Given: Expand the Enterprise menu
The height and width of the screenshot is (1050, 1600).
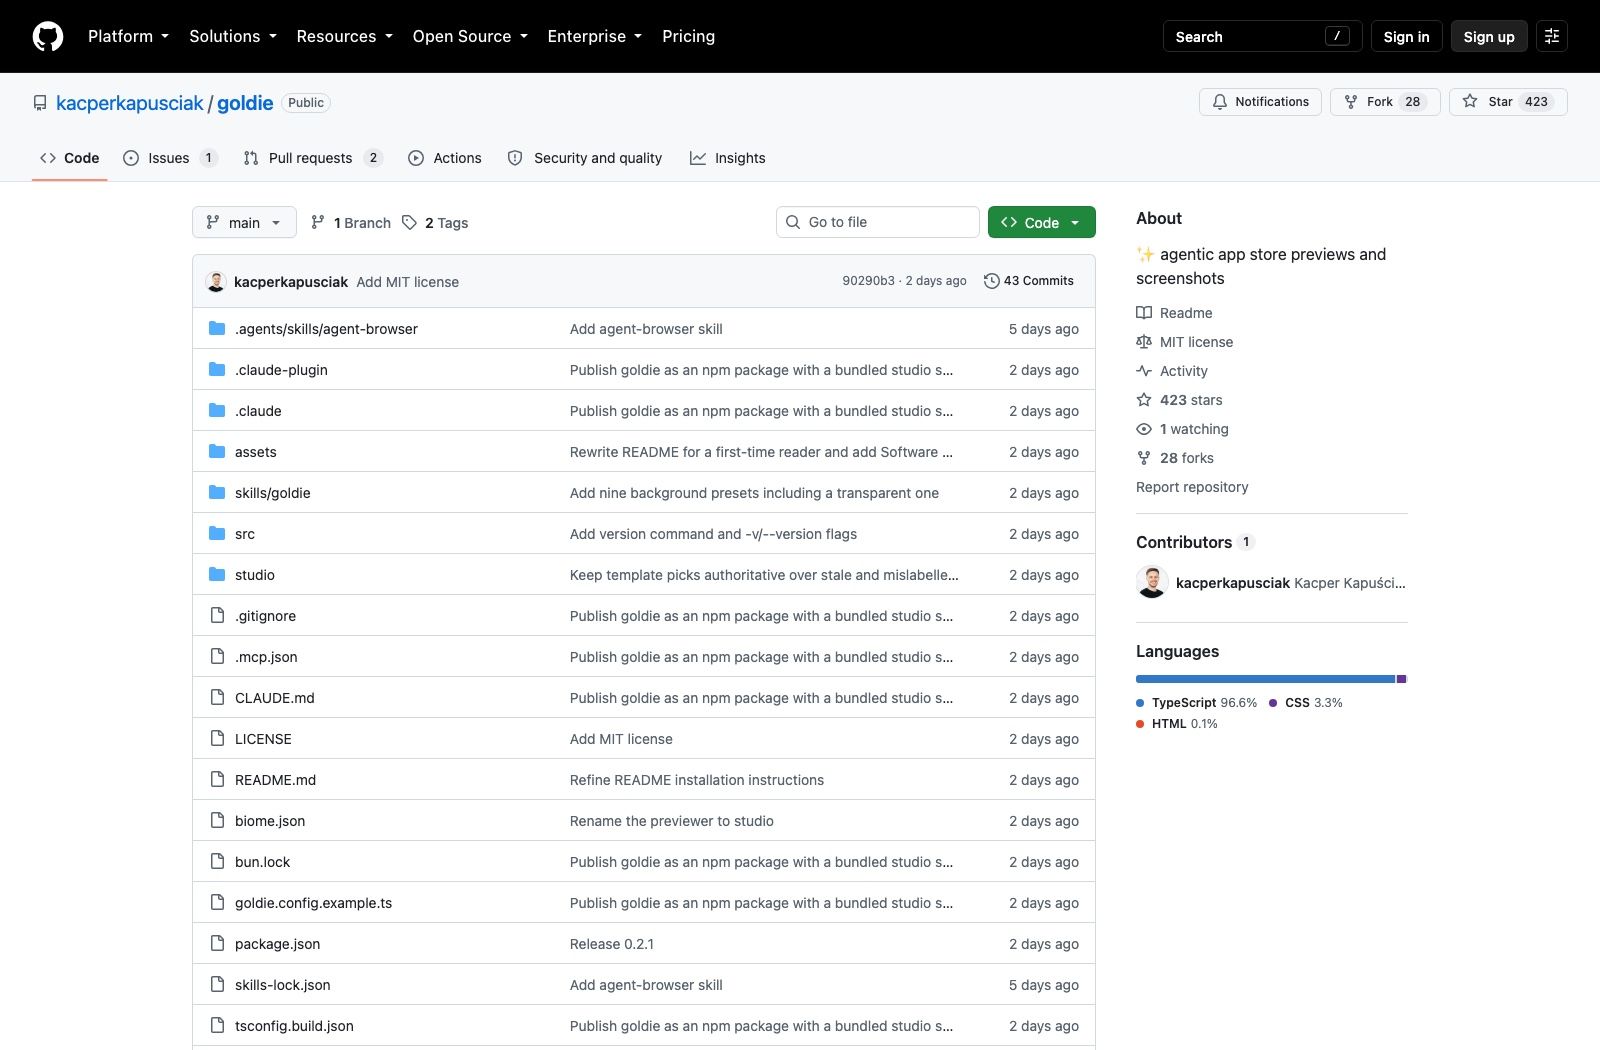Looking at the screenshot, I should coord(595,36).
